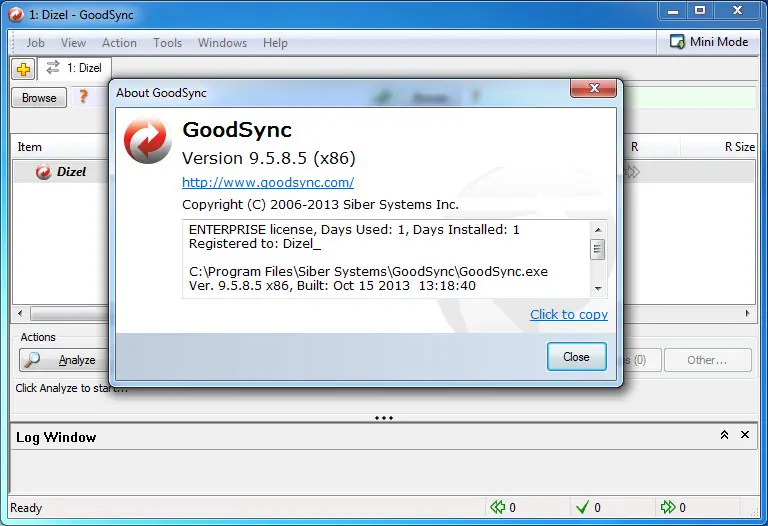Click 'Registered to: Dizel_' text line
This screenshot has width=768, height=526.
[x=255, y=244]
